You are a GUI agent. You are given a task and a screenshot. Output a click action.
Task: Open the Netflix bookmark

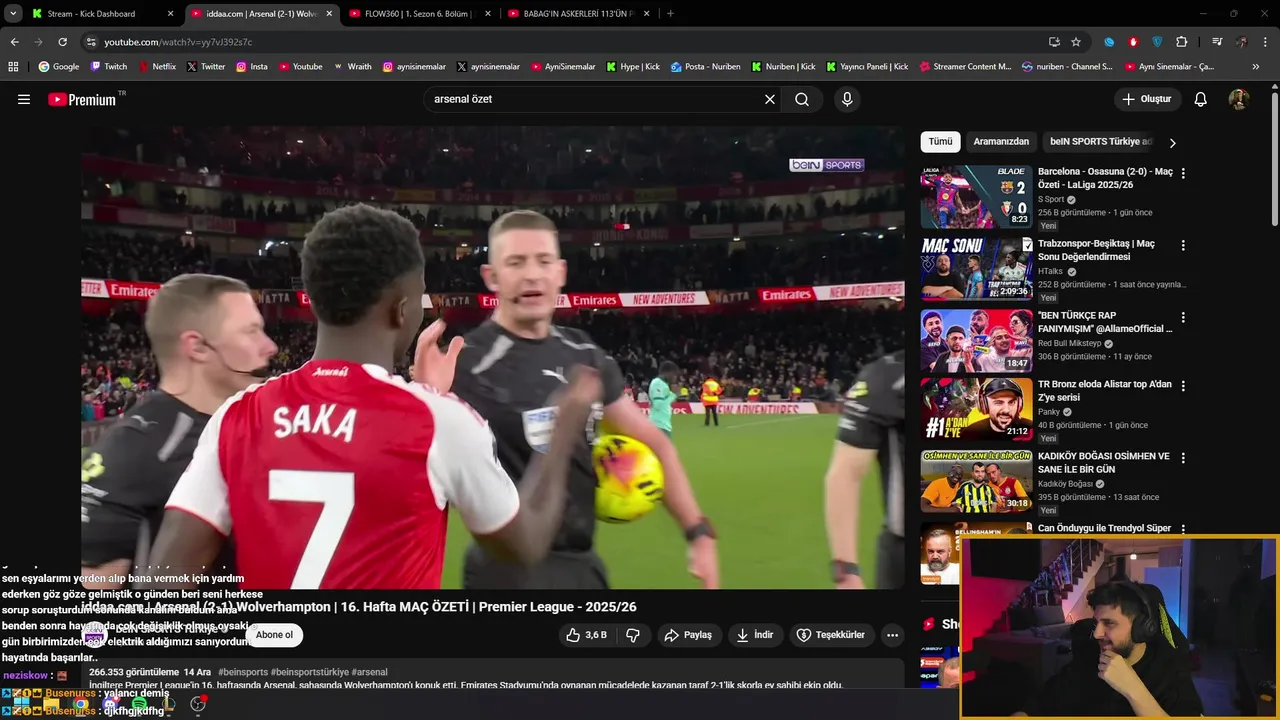156,67
